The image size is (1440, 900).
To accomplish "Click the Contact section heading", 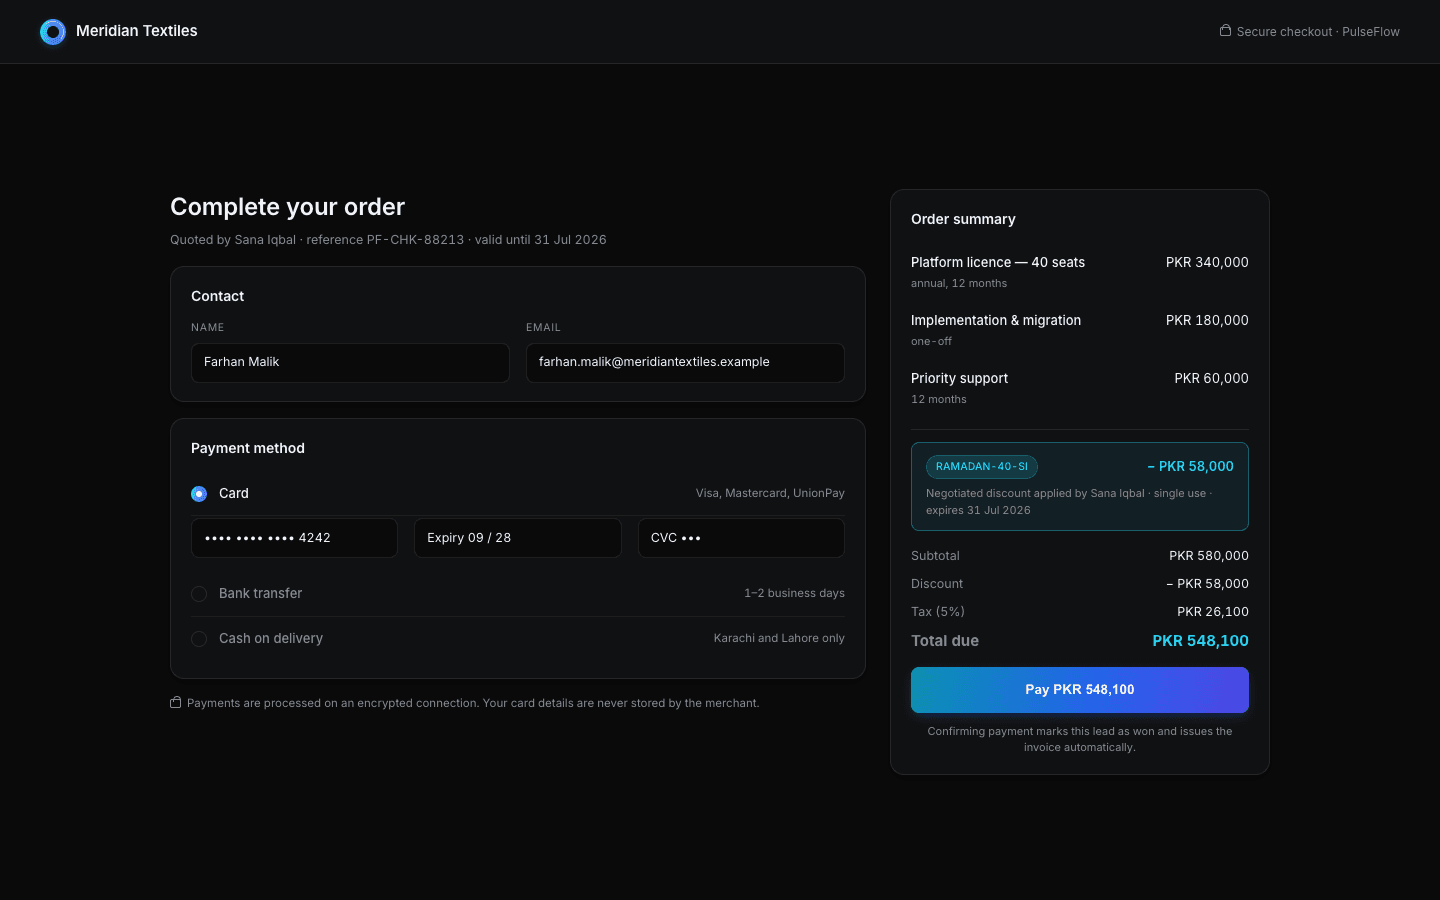I will 217,296.
